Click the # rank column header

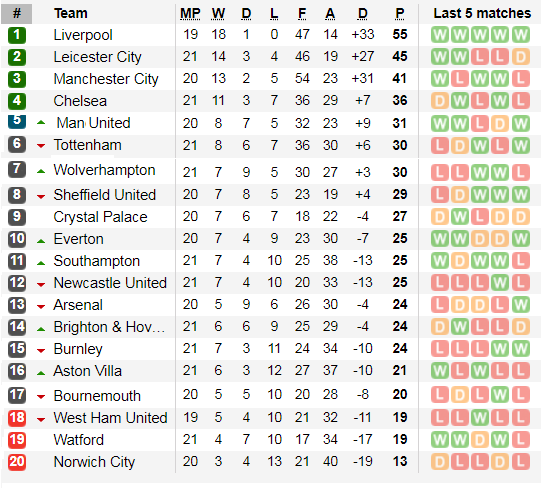17,14
